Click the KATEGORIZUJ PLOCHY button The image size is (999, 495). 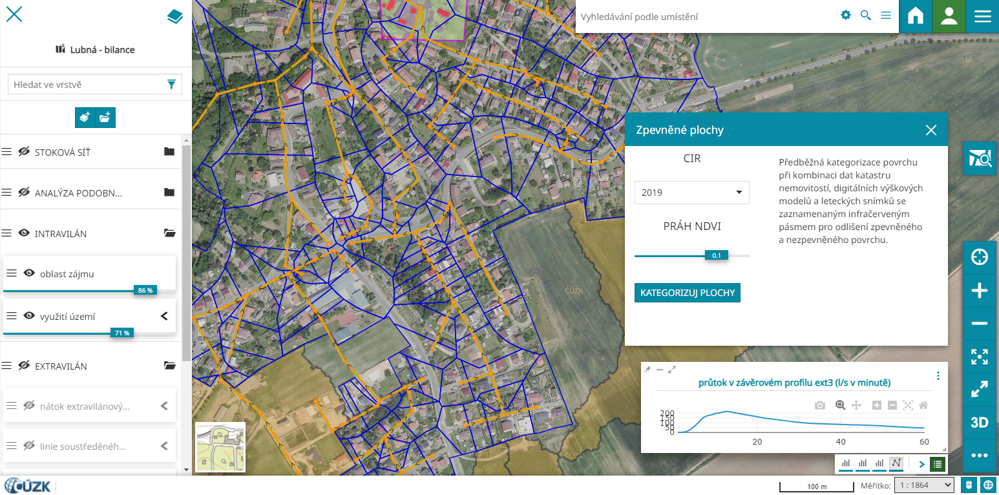(x=687, y=293)
